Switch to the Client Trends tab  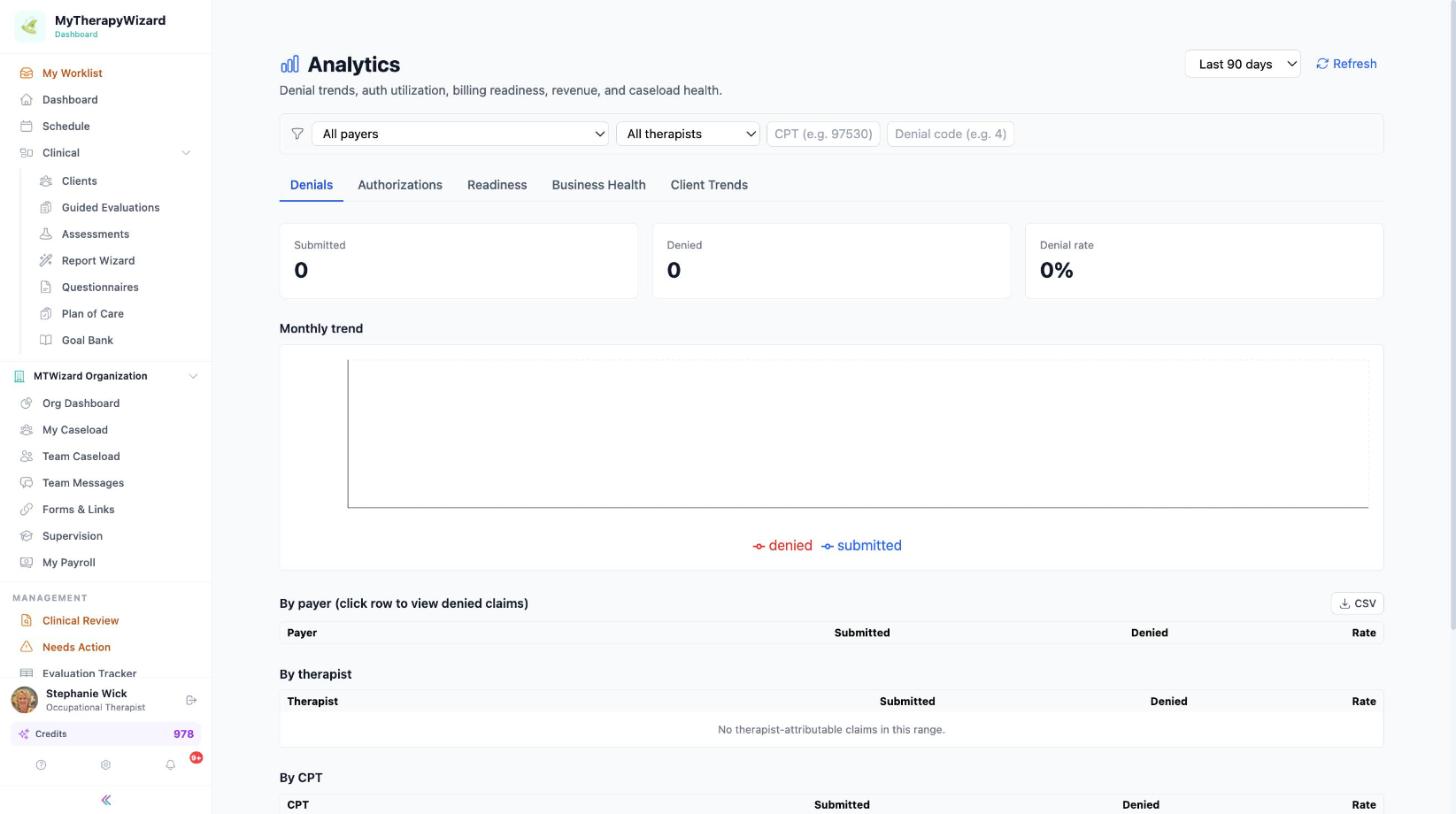coord(709,185)
